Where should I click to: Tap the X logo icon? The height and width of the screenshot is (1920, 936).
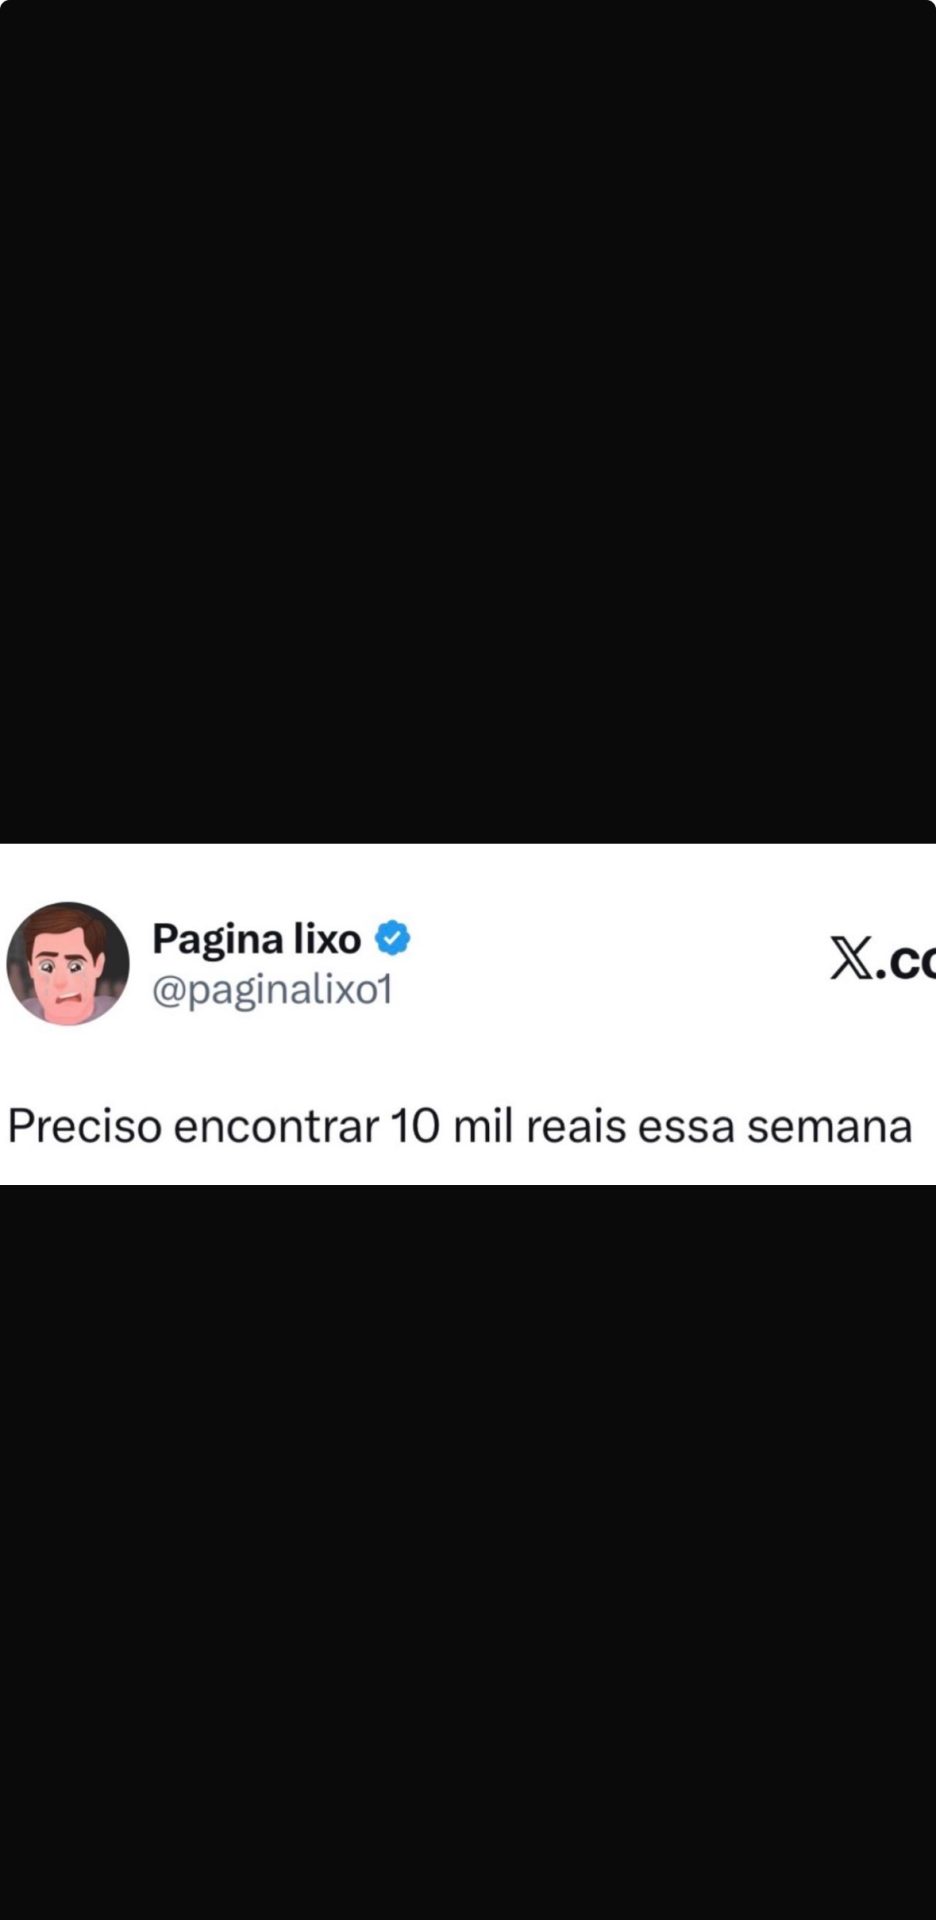[851, 958]
